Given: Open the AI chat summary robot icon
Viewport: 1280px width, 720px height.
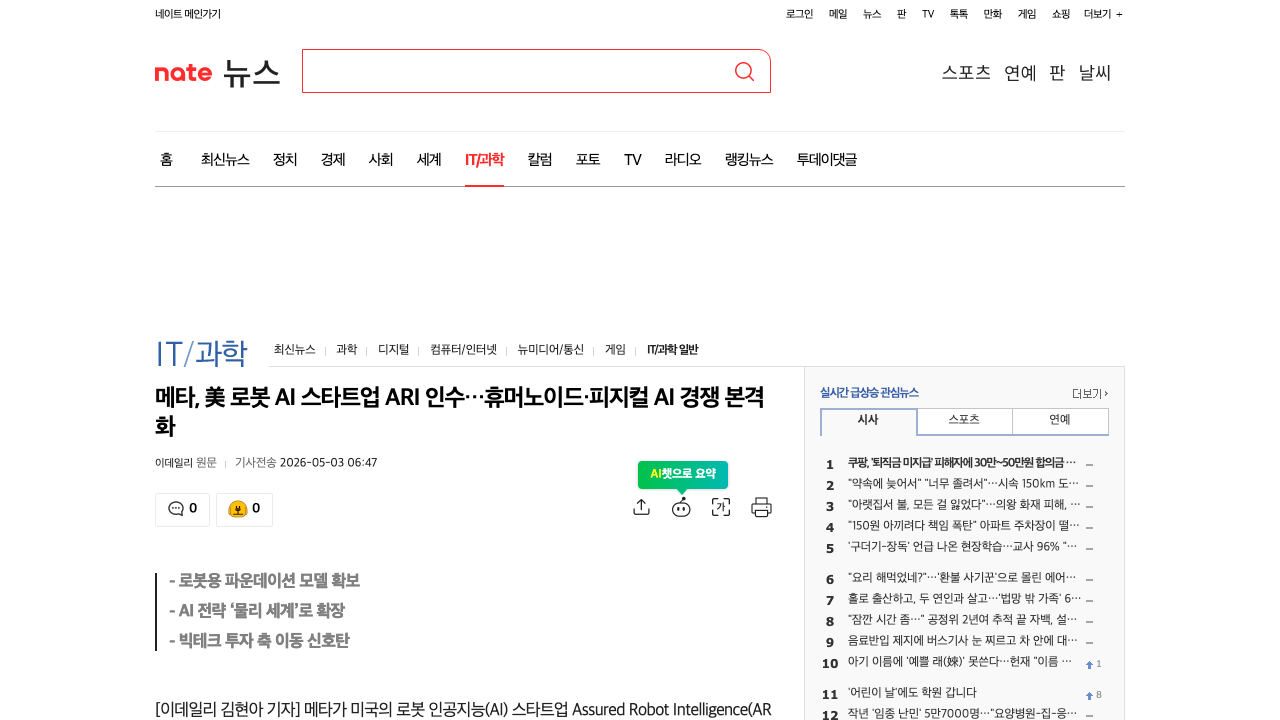Looking at the screenshot, I should (681, 507).
